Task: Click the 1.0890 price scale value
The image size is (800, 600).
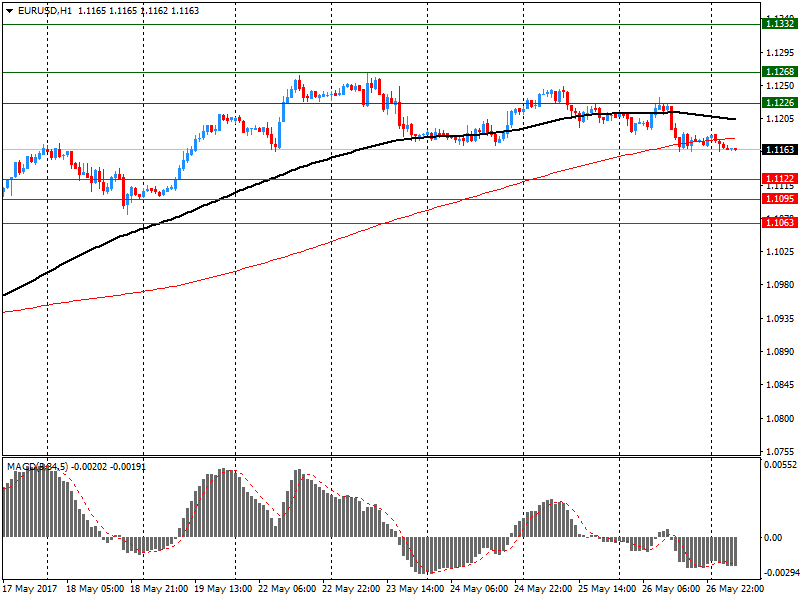Action: (x=781, y=352)
